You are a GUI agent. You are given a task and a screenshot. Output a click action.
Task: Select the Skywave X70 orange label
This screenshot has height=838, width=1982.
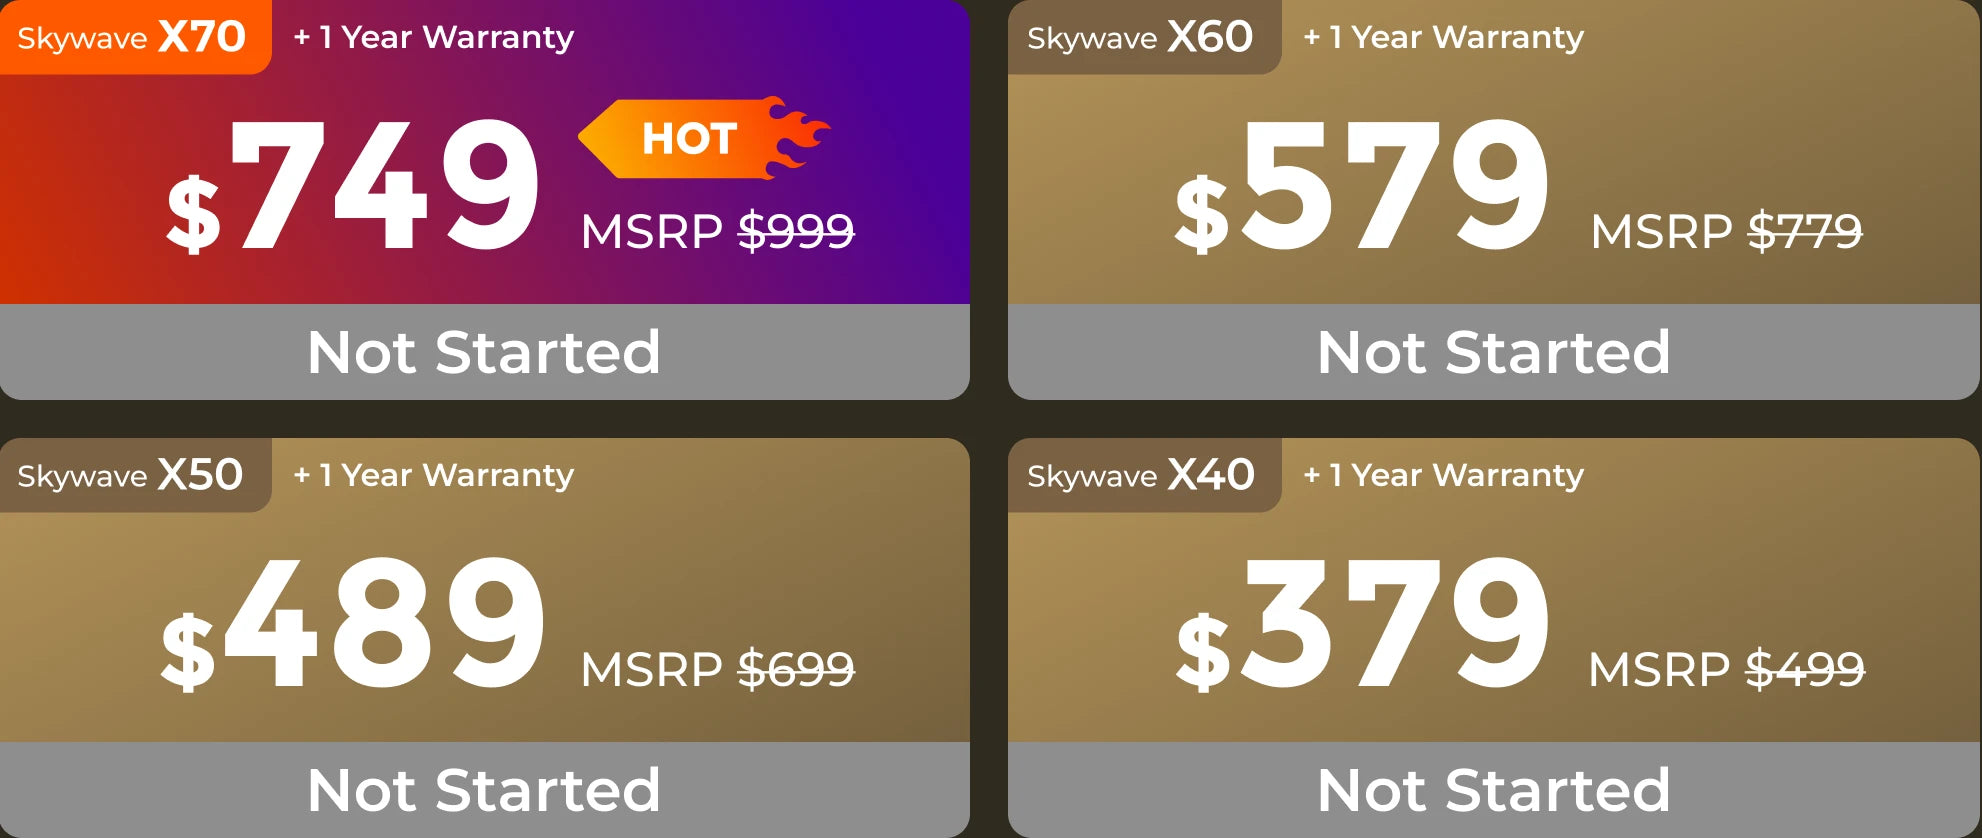point(135,37)
